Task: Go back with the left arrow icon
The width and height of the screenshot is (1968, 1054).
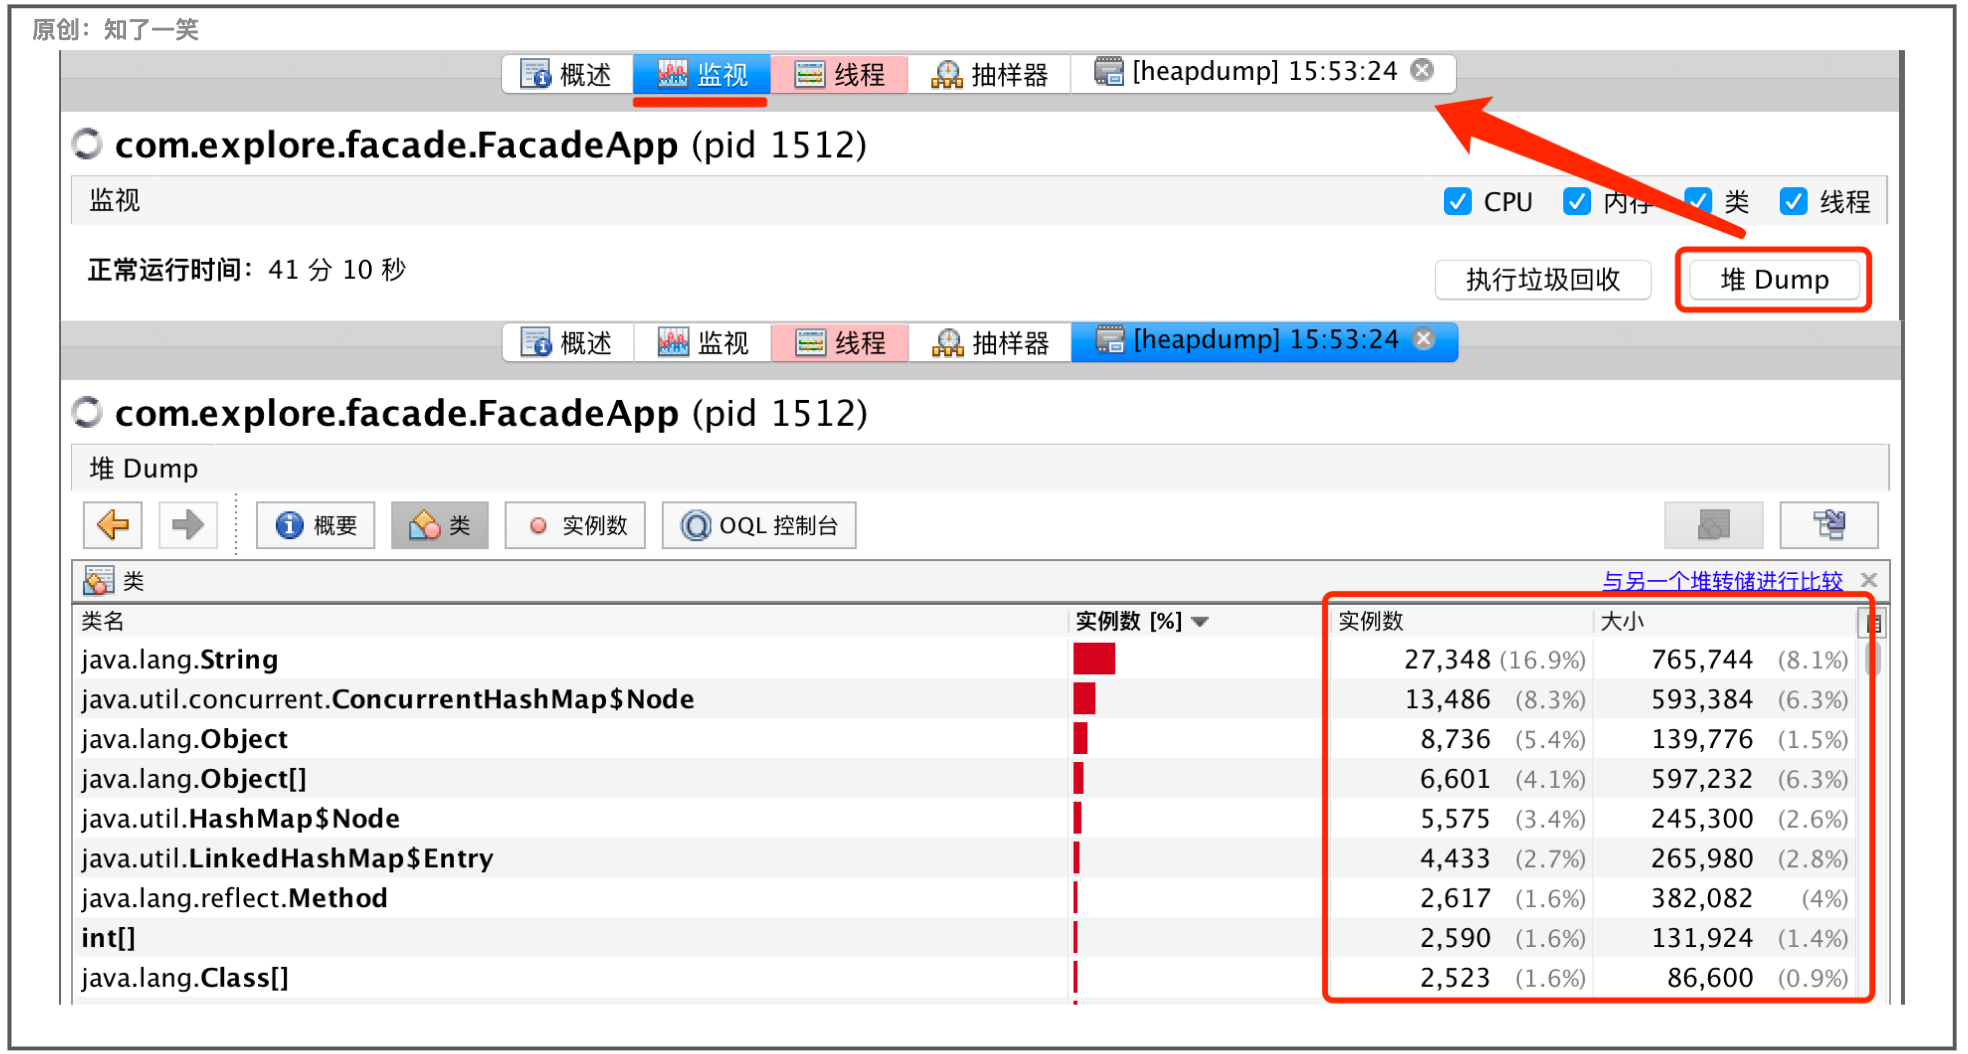Action: coord(113,525)
